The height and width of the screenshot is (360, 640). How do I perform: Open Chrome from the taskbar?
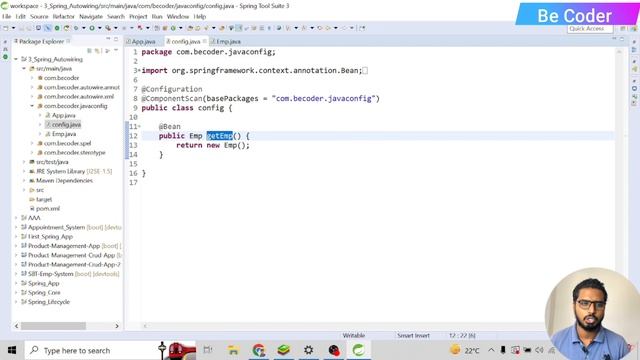(x=259, y=350)
